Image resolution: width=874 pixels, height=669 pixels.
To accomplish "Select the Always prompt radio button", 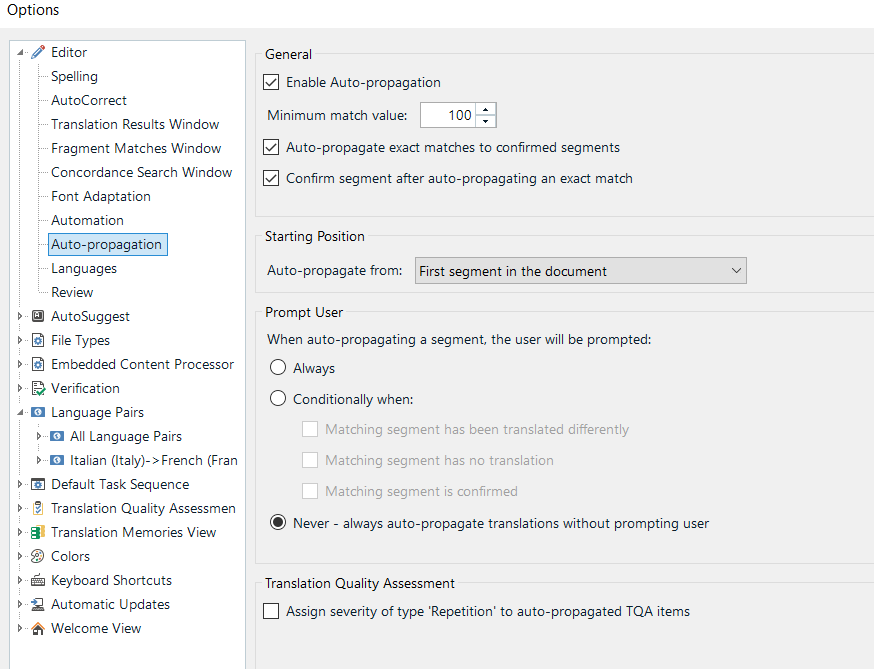I will tap(278, 368).
